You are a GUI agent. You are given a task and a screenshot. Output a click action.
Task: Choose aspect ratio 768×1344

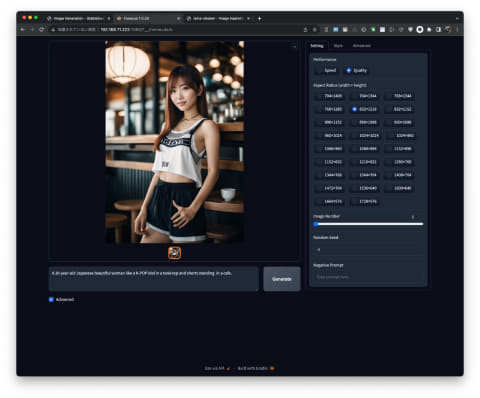click(399, 96)
